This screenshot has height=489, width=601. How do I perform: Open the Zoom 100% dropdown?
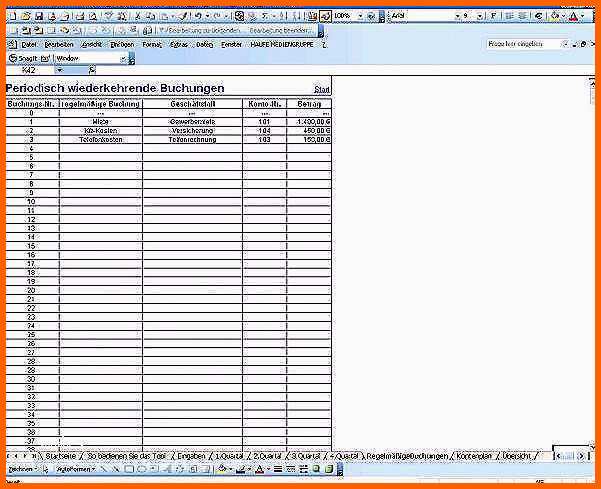pos(360,16)
